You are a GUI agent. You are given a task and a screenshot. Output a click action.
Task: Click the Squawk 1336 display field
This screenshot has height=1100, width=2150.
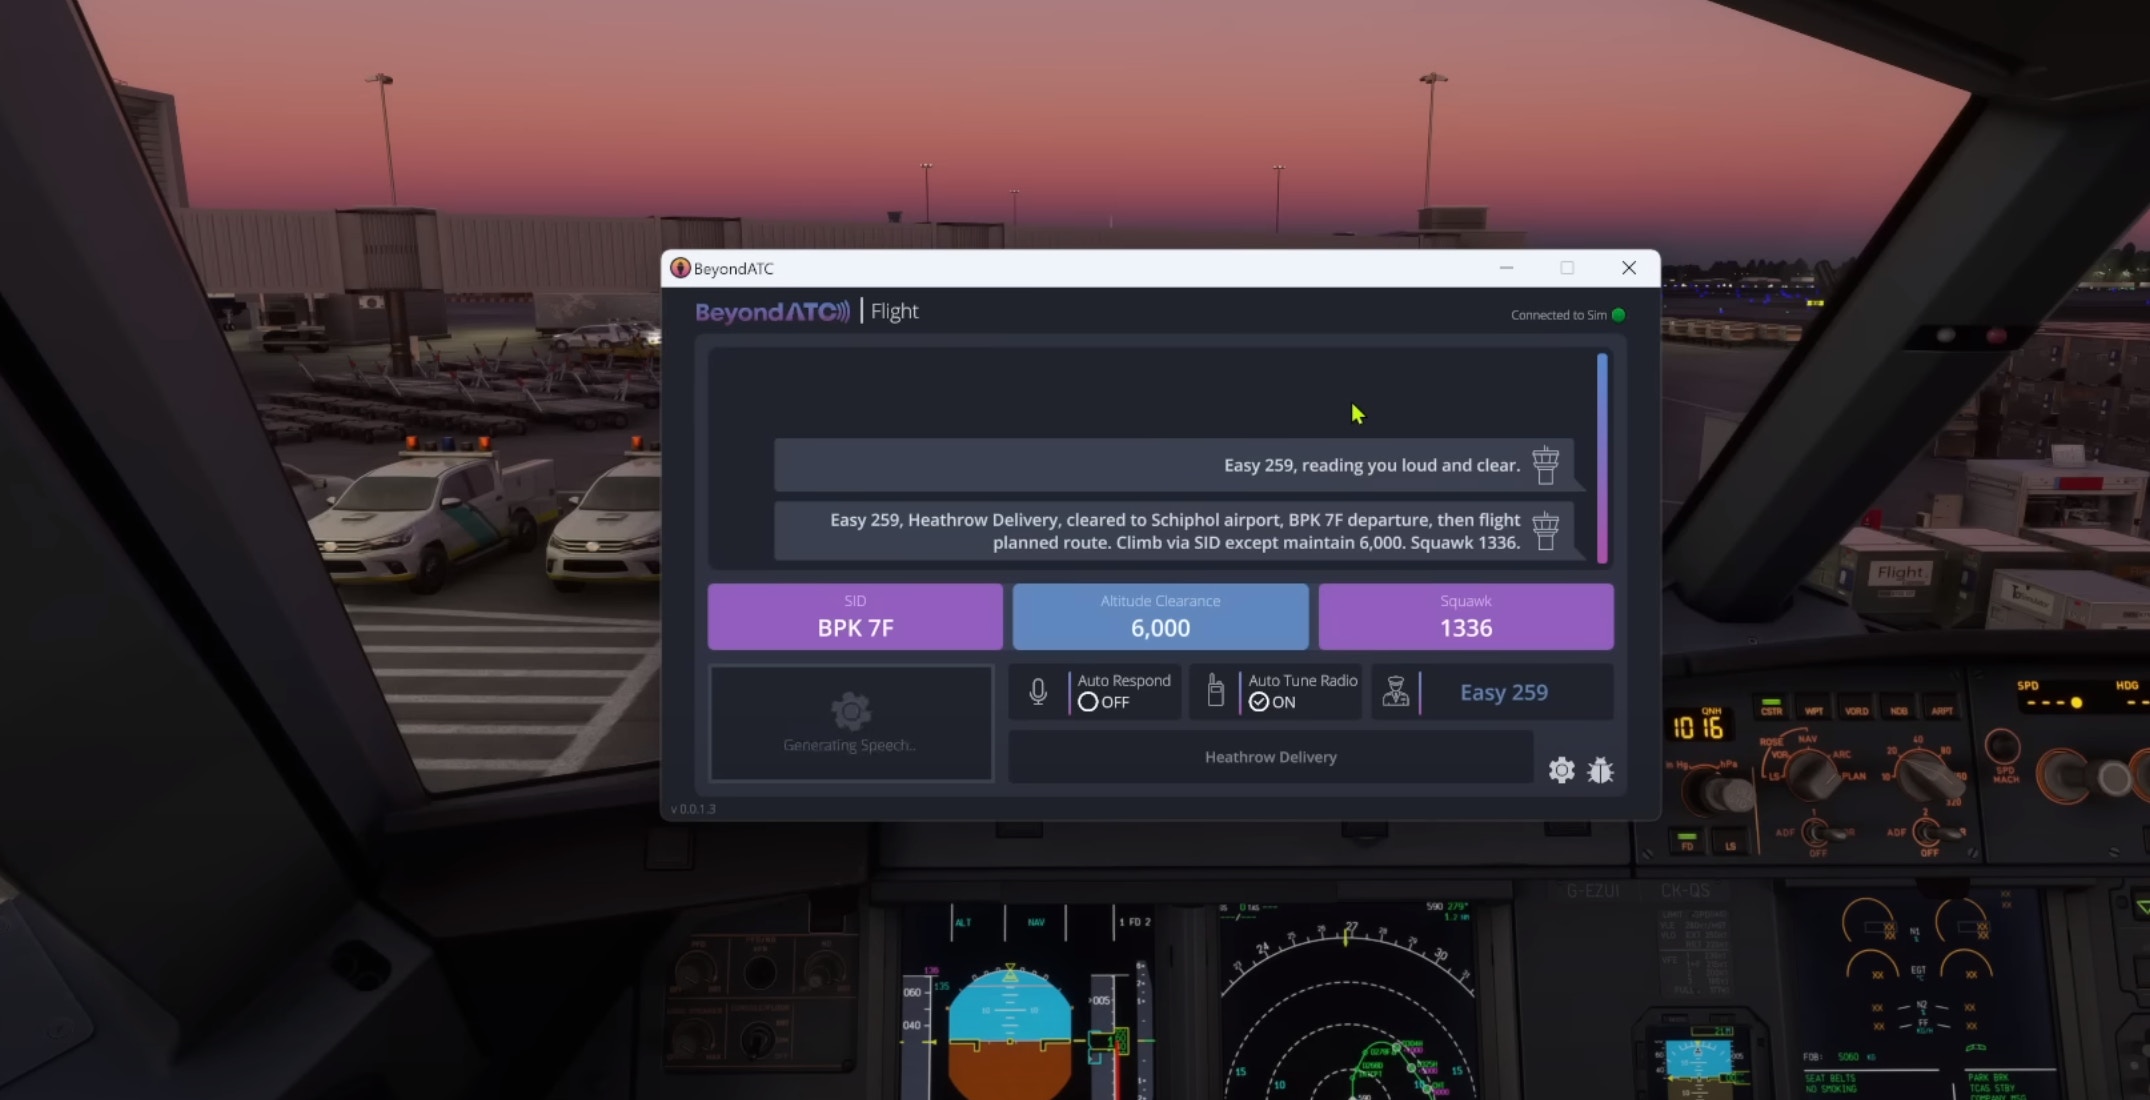tap(1466, 617)
